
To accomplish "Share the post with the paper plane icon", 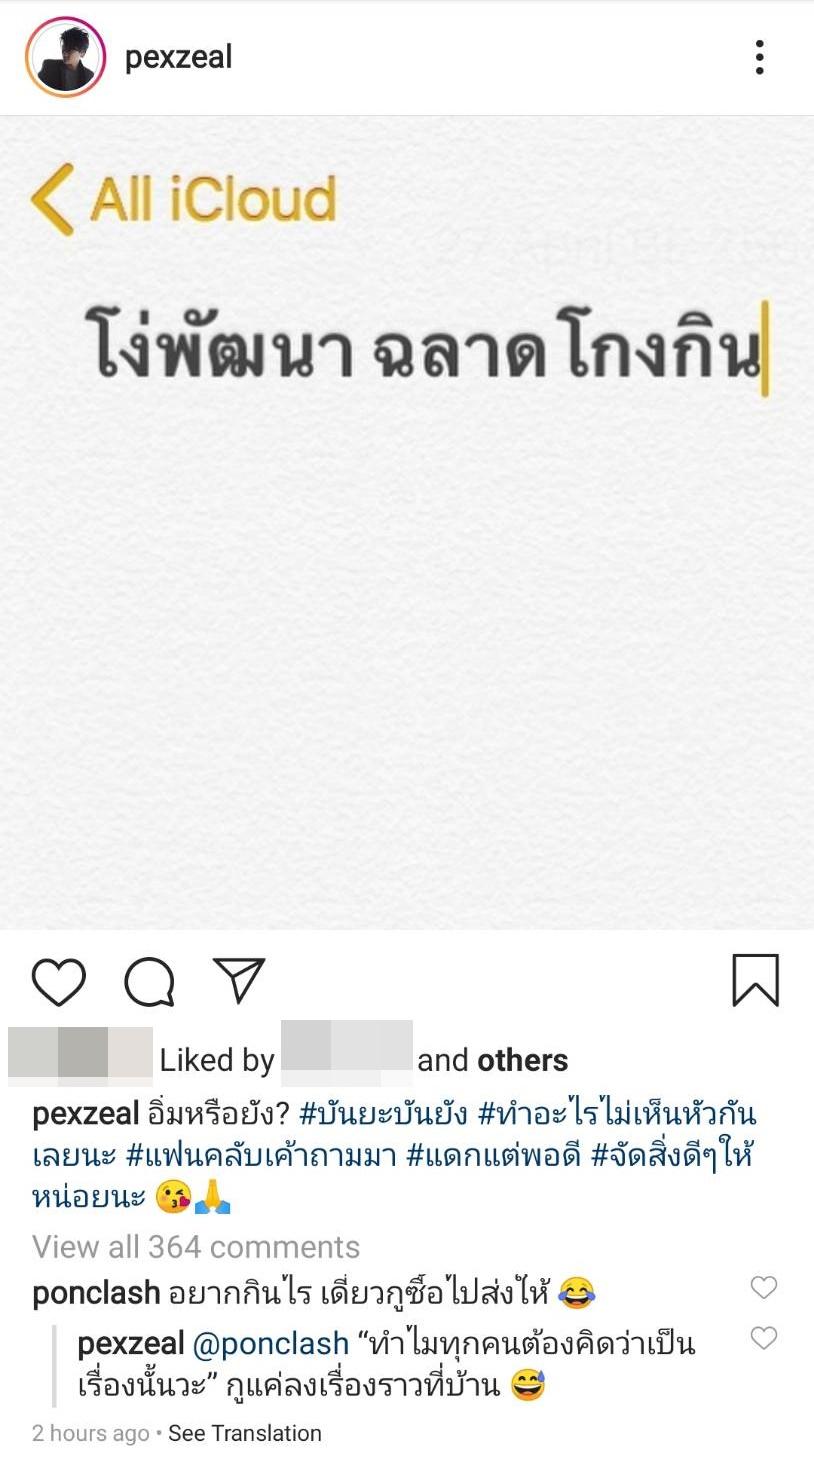I will [x=239, y=980].
